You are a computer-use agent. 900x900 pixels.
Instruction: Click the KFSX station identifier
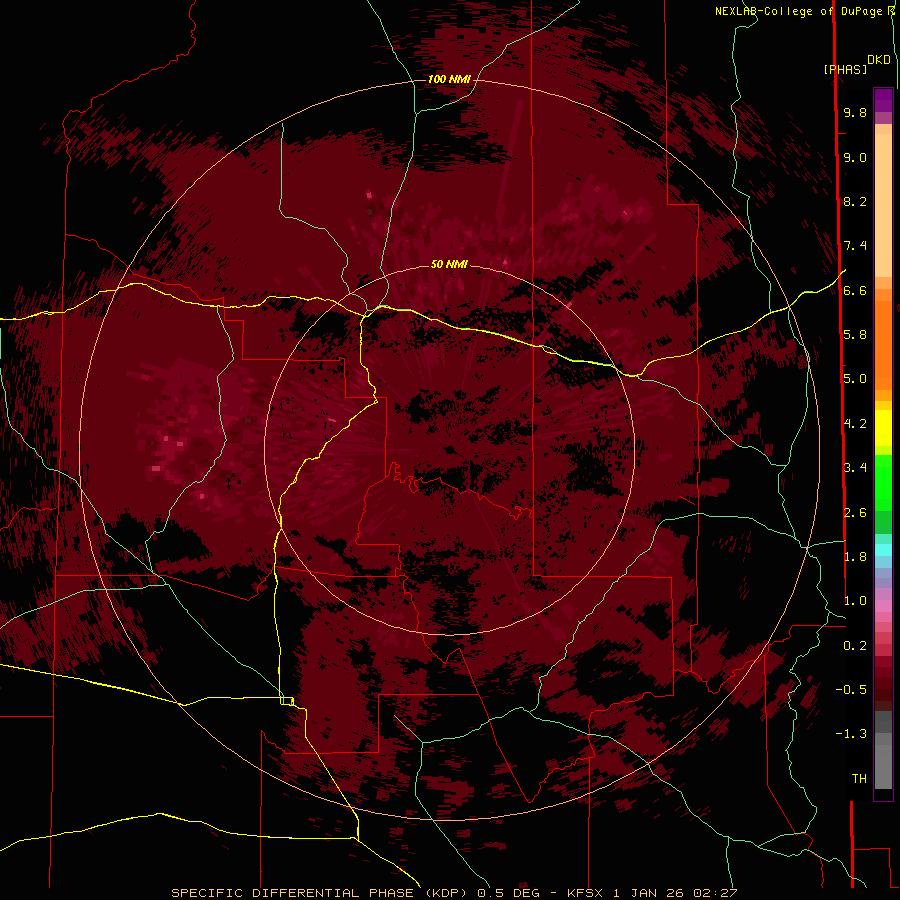coord(585,893)
